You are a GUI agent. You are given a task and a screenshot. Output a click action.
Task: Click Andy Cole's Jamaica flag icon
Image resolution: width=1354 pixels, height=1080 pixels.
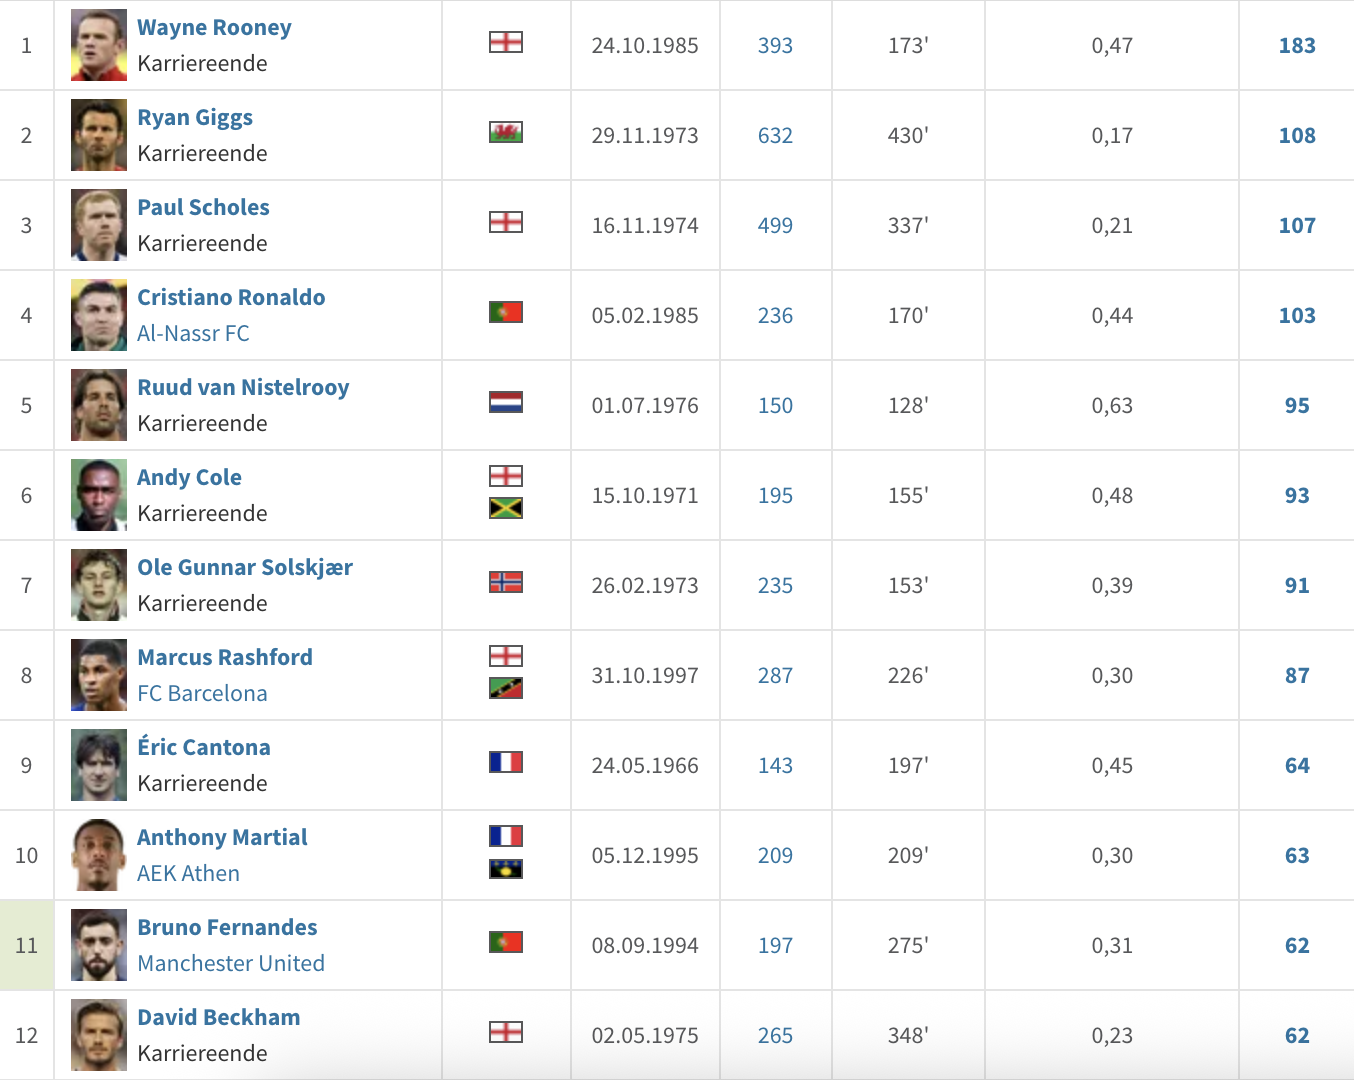point(506,508)
